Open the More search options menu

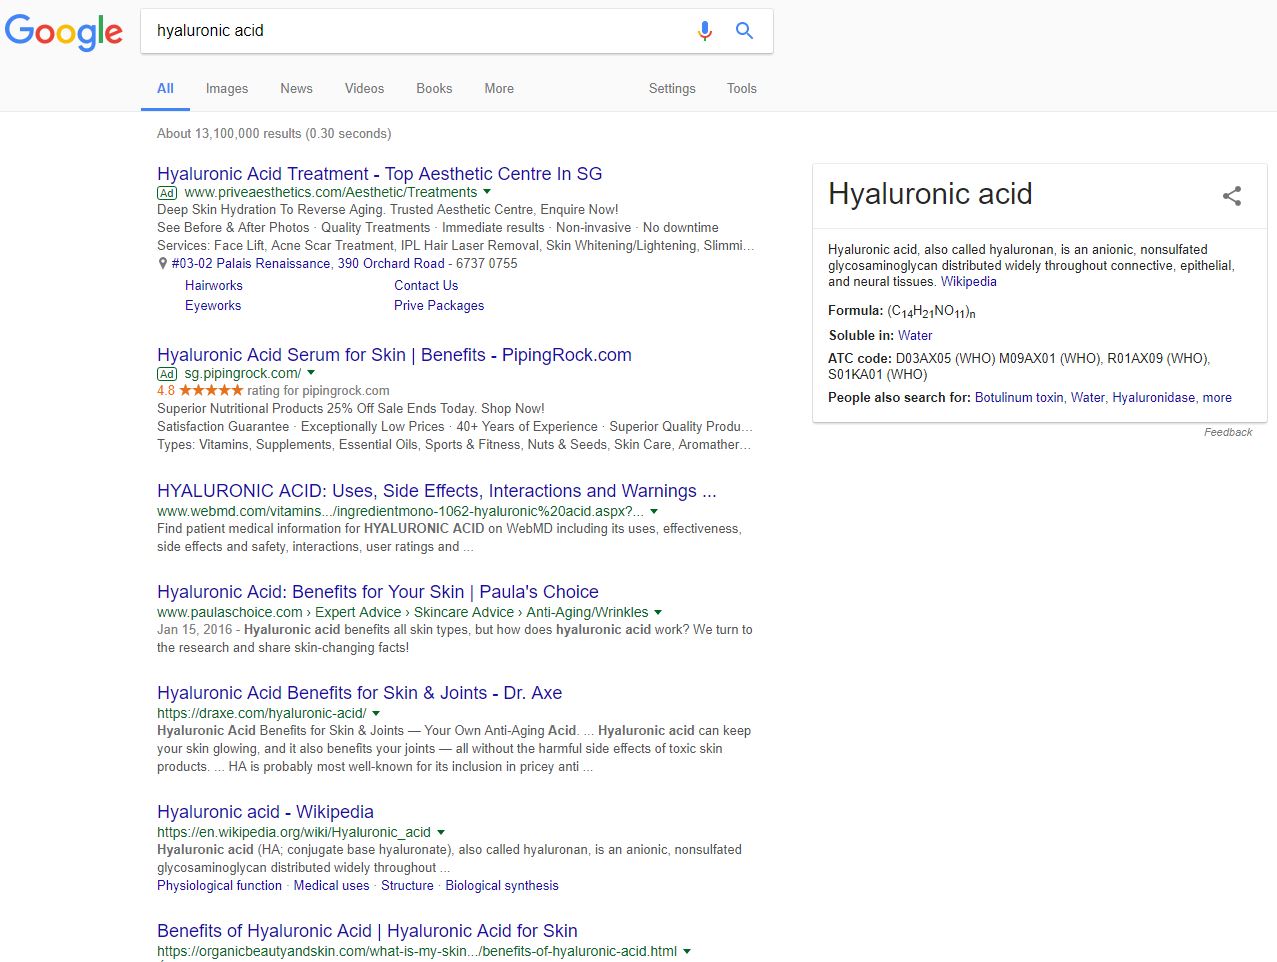[x=499, y=88]
